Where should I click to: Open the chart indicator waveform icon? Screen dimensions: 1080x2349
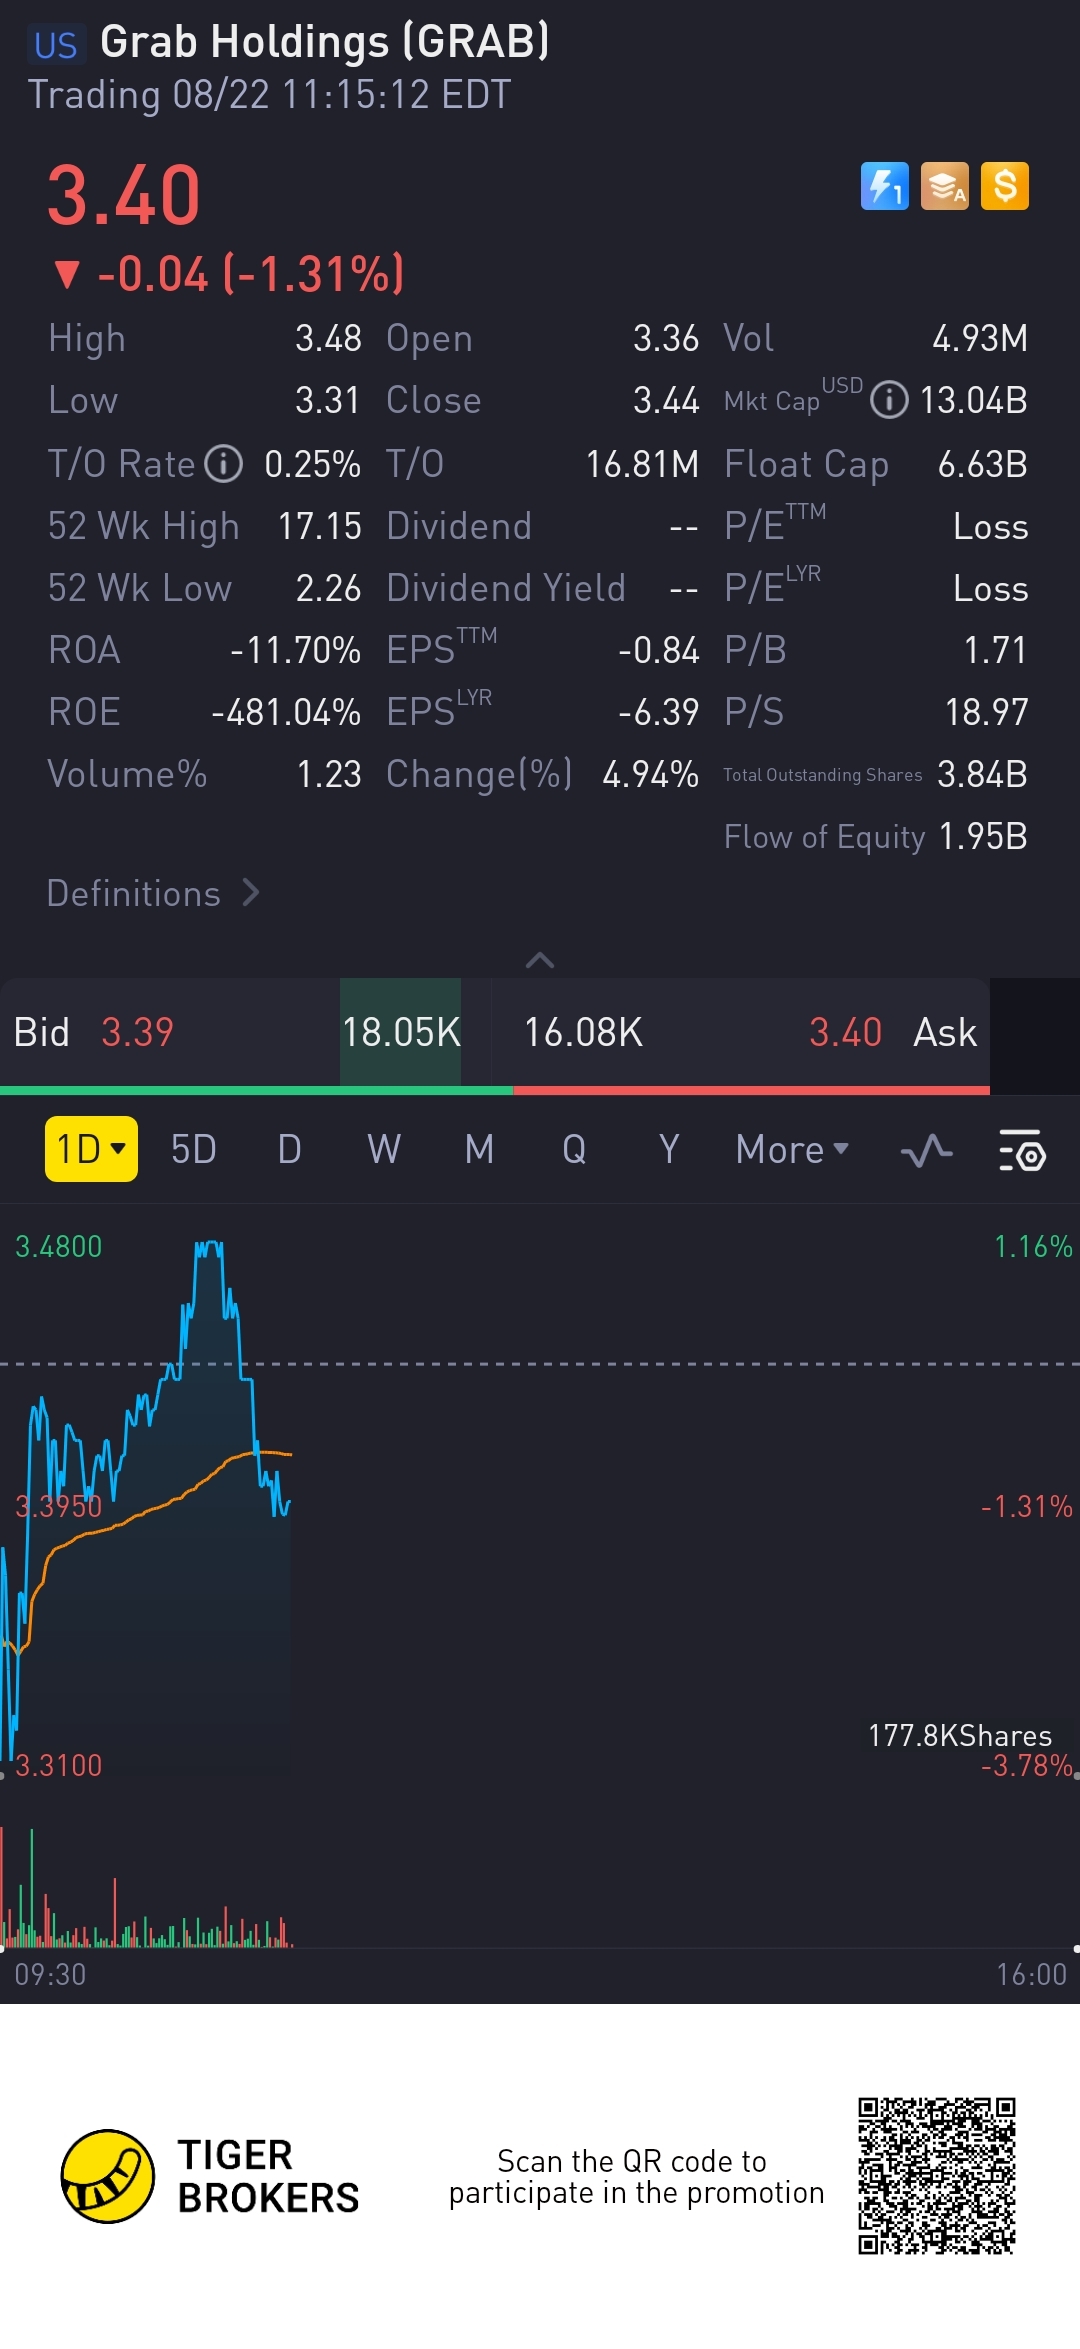click(926, 1150)
